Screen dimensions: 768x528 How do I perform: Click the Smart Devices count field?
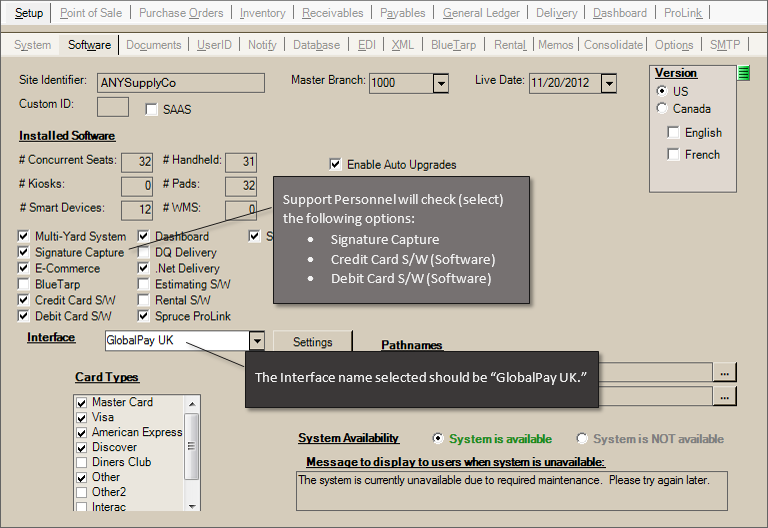[137, 210]
